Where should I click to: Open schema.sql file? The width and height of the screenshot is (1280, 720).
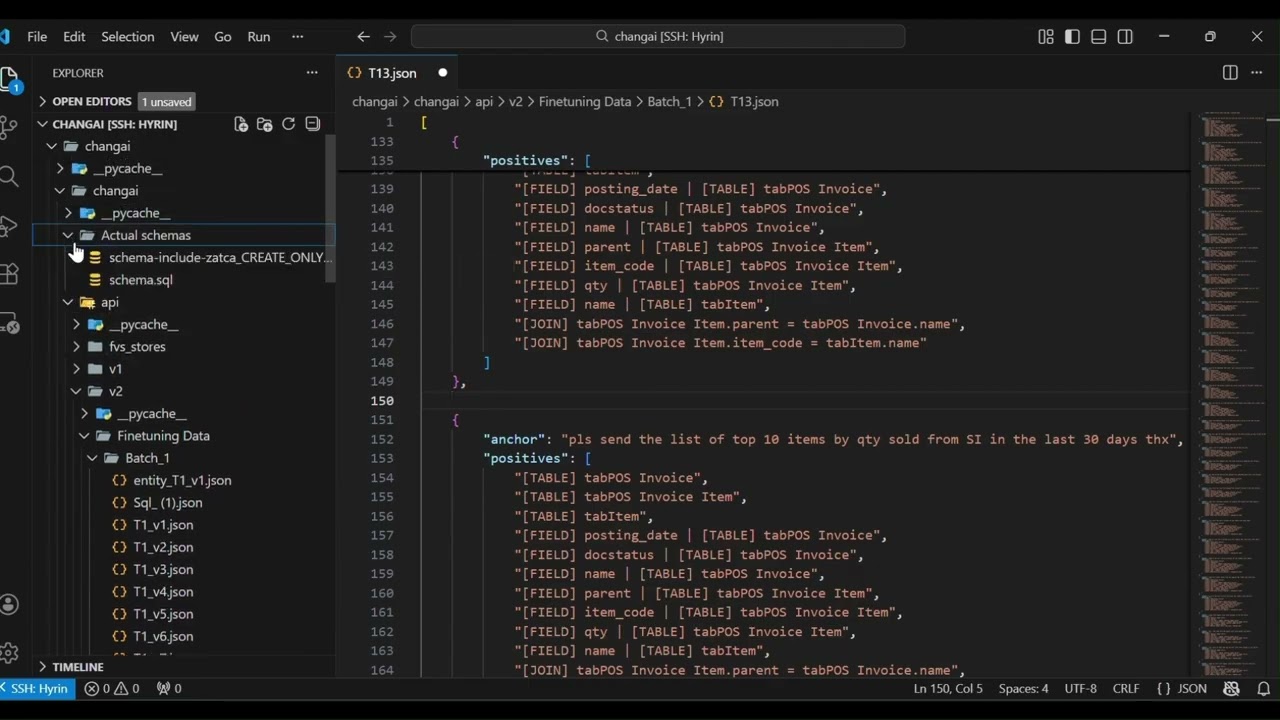pyautogui.click(x=141, y=280)
